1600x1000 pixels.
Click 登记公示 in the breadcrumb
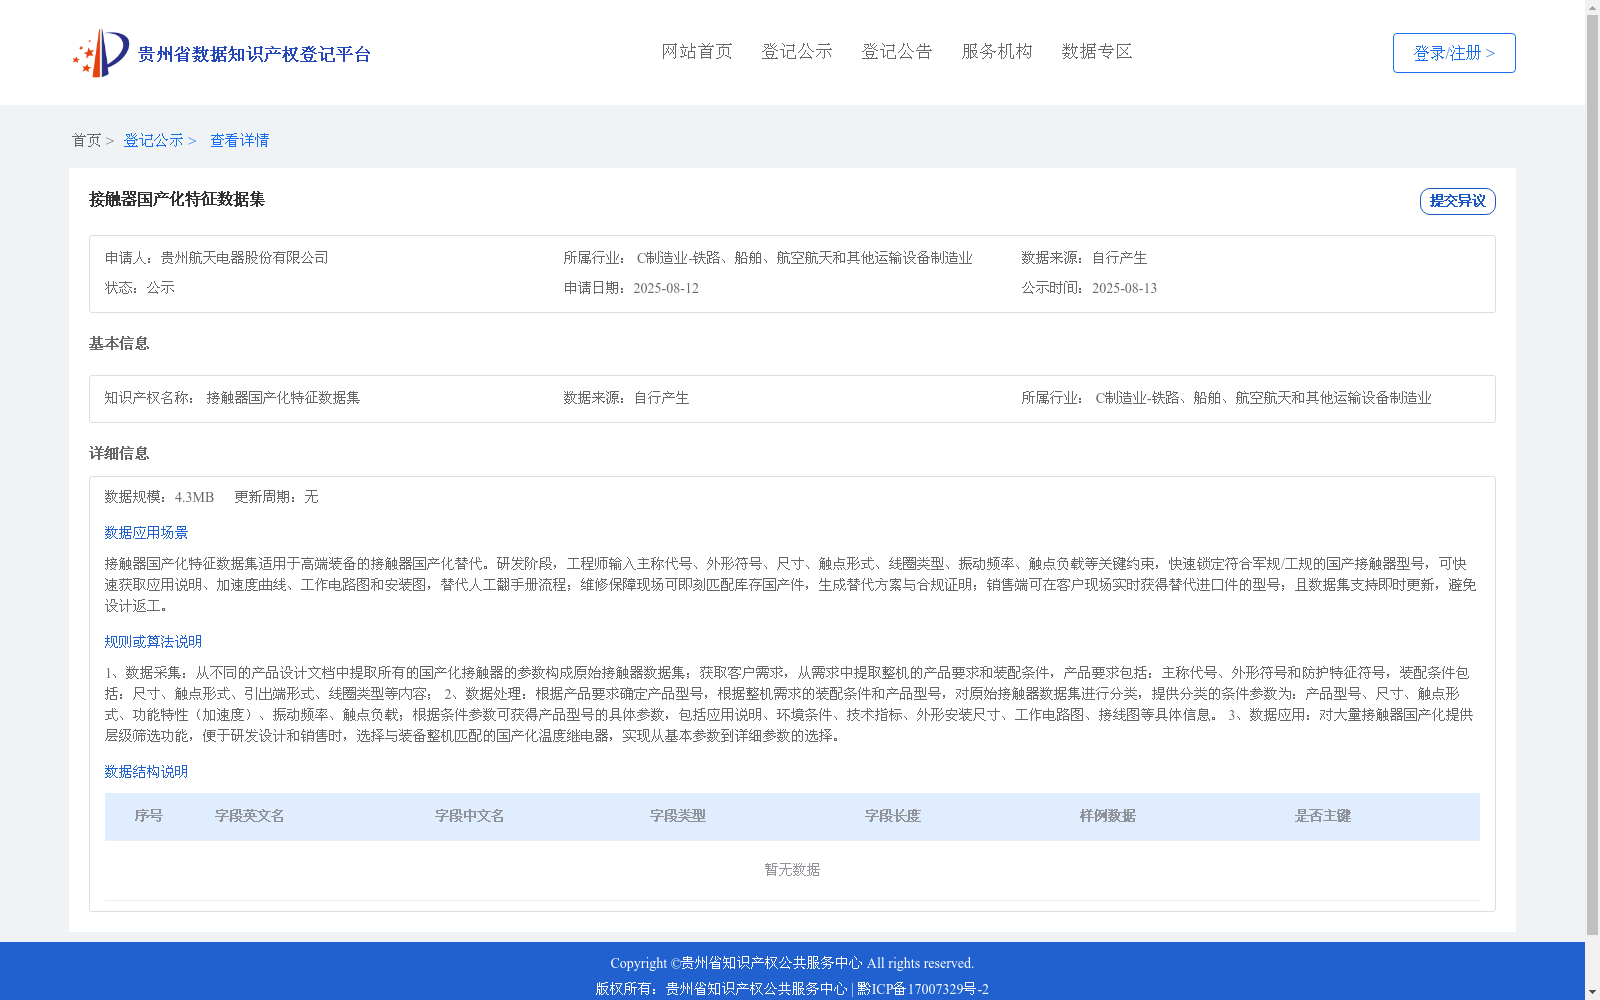coord(153,140)
